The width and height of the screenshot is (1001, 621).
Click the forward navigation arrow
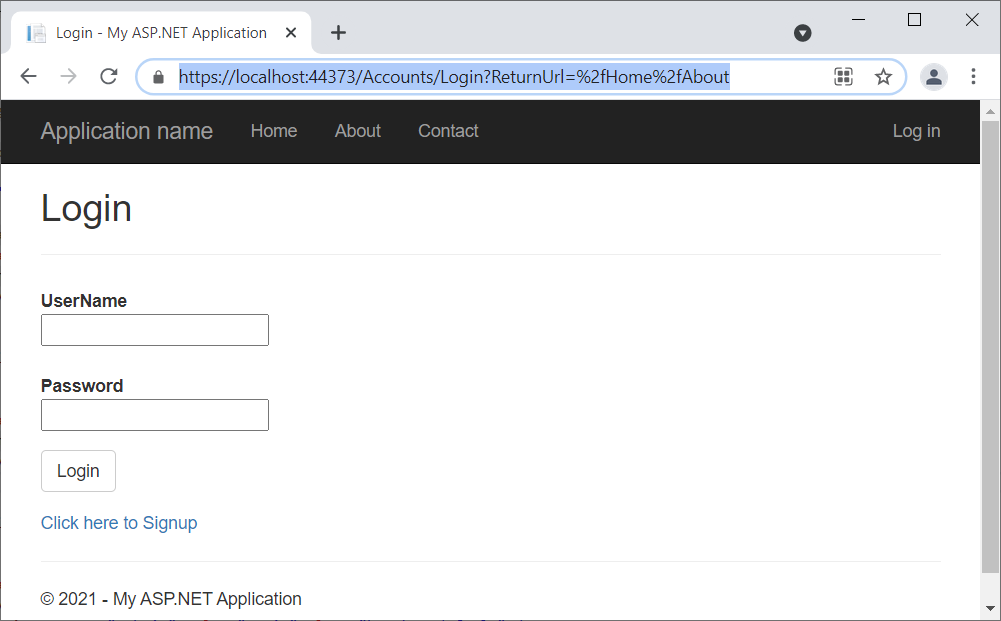point(67,76)
